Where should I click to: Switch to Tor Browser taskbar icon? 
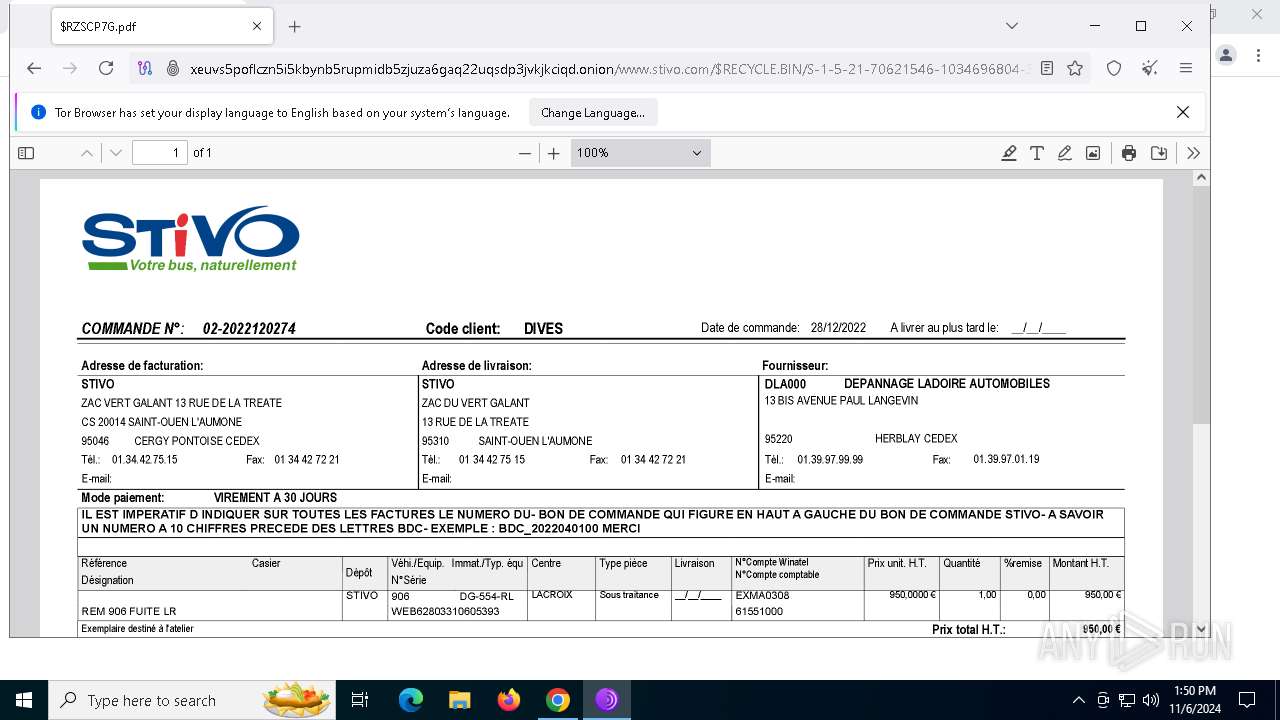(x=607, y=700)
